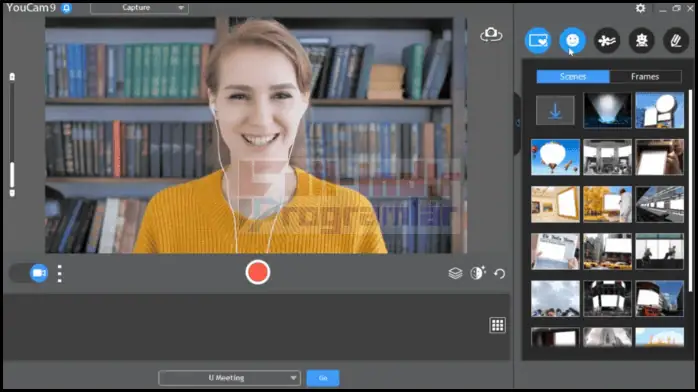Click the blue Go button

click(x=323, y=378)
